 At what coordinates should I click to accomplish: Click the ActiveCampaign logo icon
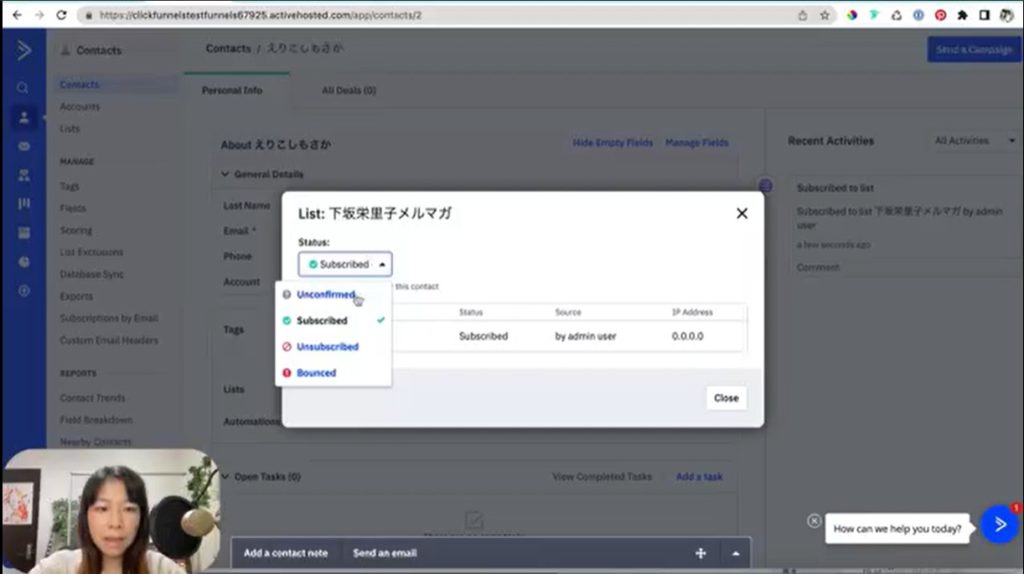tap(23, 50)
